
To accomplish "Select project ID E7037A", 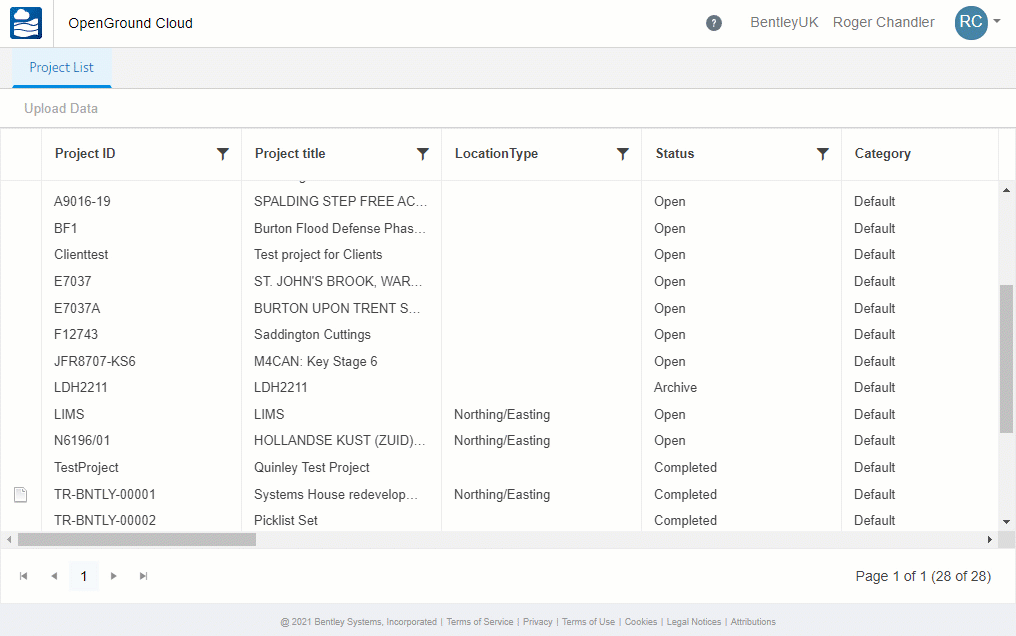I will [x=77, y=308].
